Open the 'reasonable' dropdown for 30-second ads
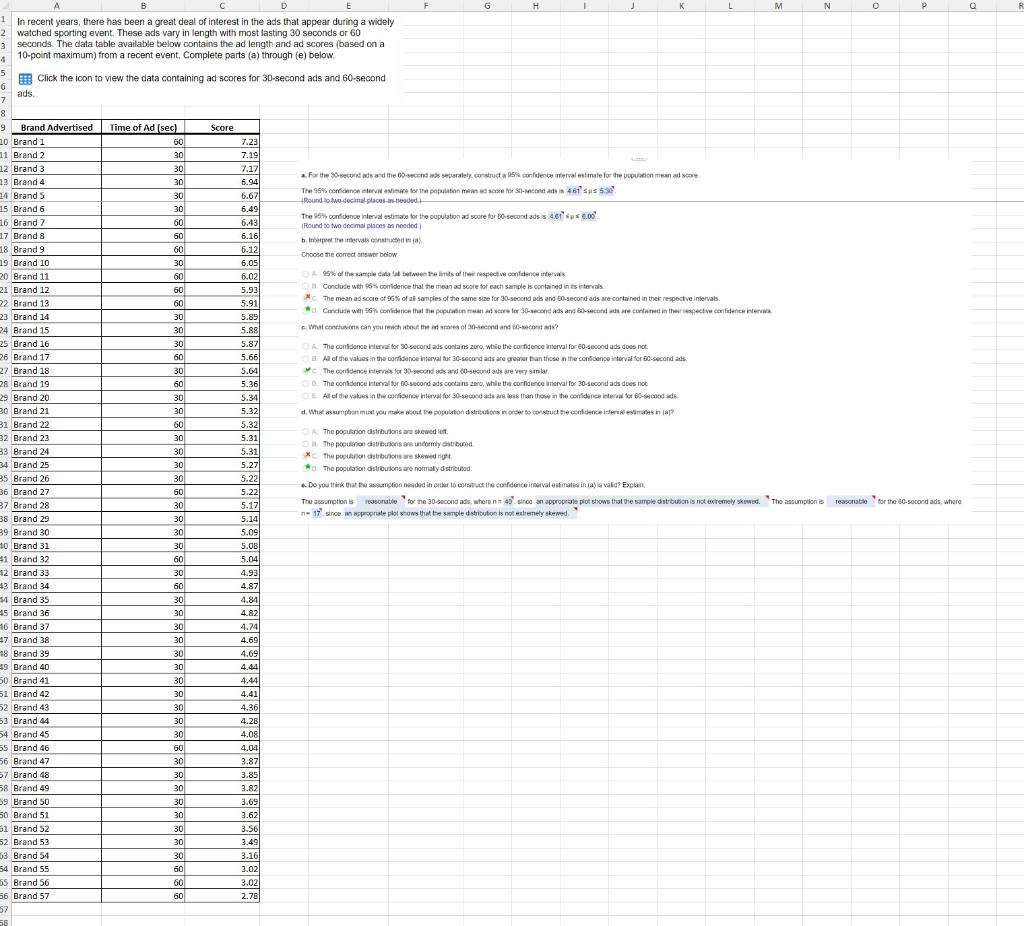Viewport: 1024px width, 926px height. (x=381, y=502)
